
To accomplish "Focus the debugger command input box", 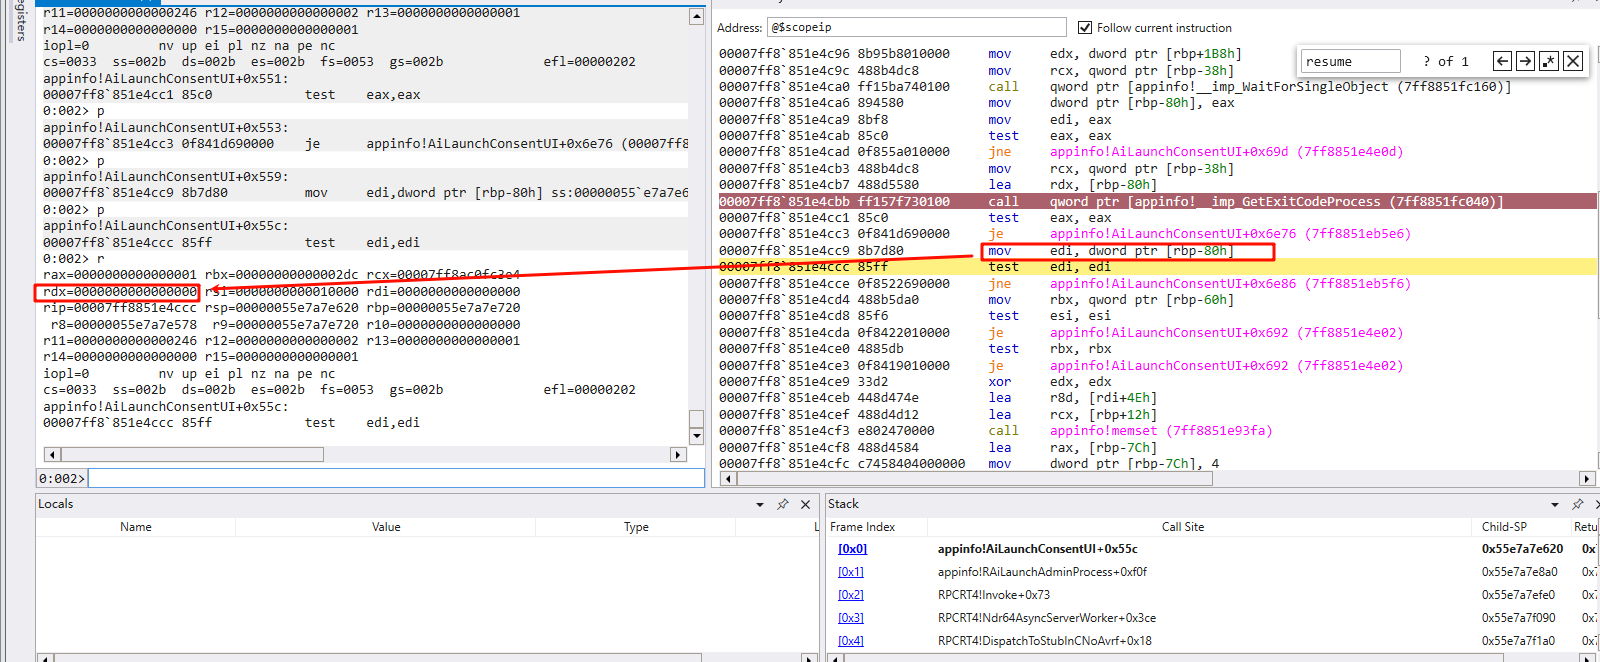I will [396, 478].
